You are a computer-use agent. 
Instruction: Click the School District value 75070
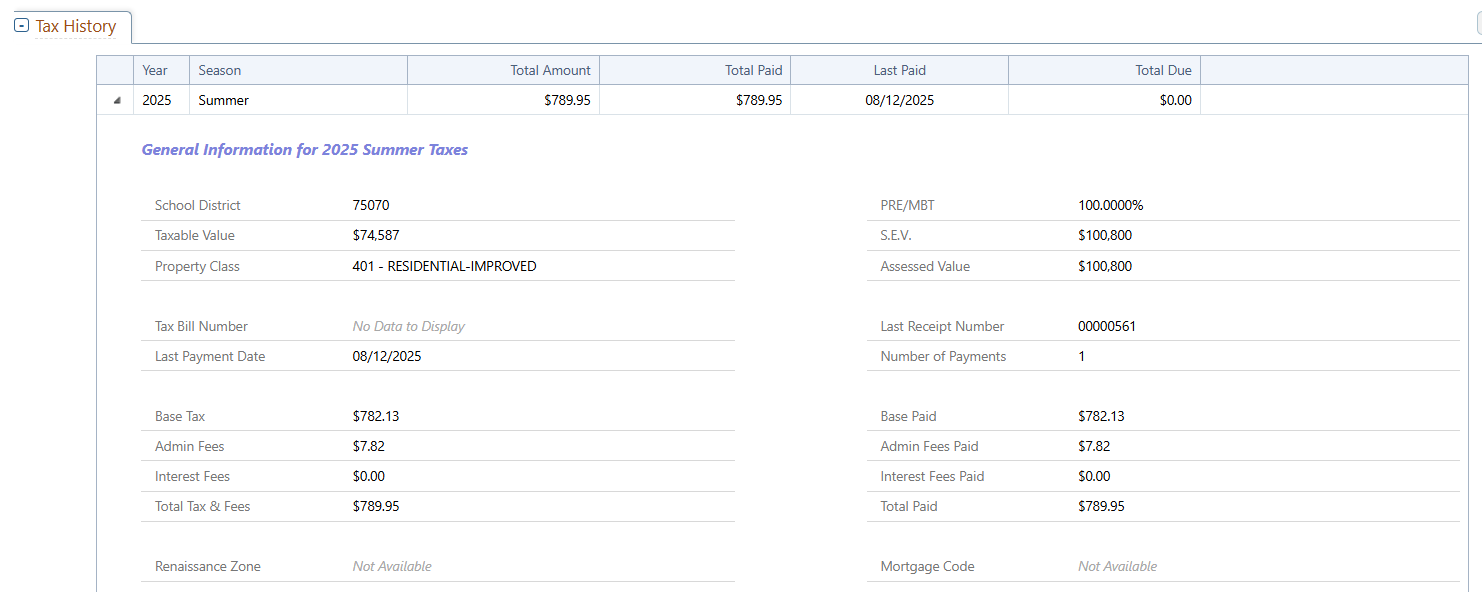click(x=371, y=205)
